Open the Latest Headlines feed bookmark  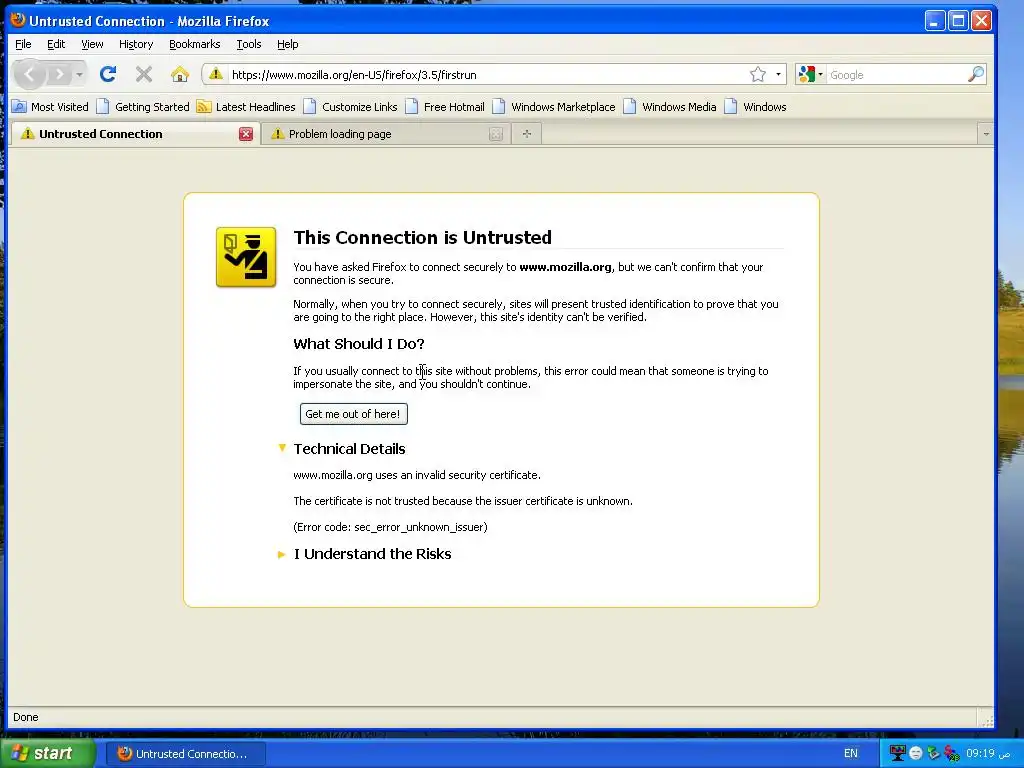246,106
